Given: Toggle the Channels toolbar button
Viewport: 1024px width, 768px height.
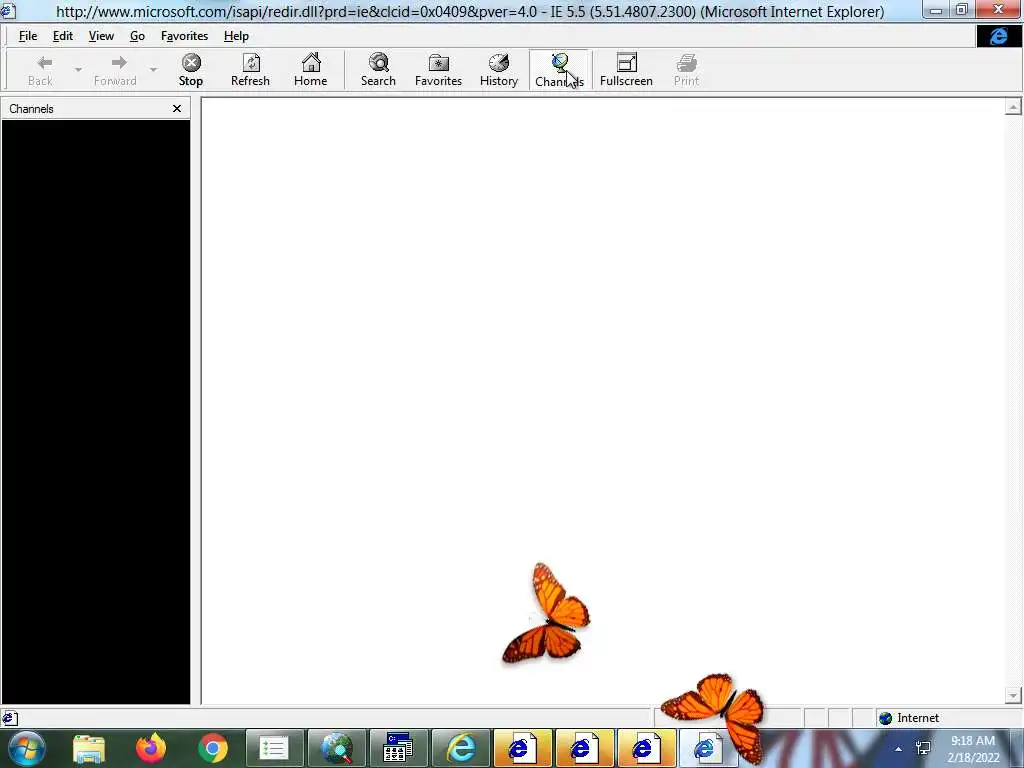Looking at the screenshot, I should [x=560, y=70].
